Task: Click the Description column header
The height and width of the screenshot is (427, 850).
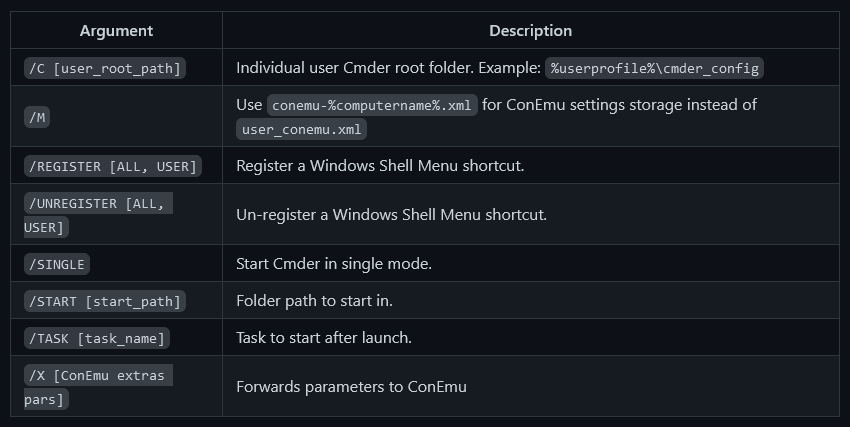Action: coord(530,31)
